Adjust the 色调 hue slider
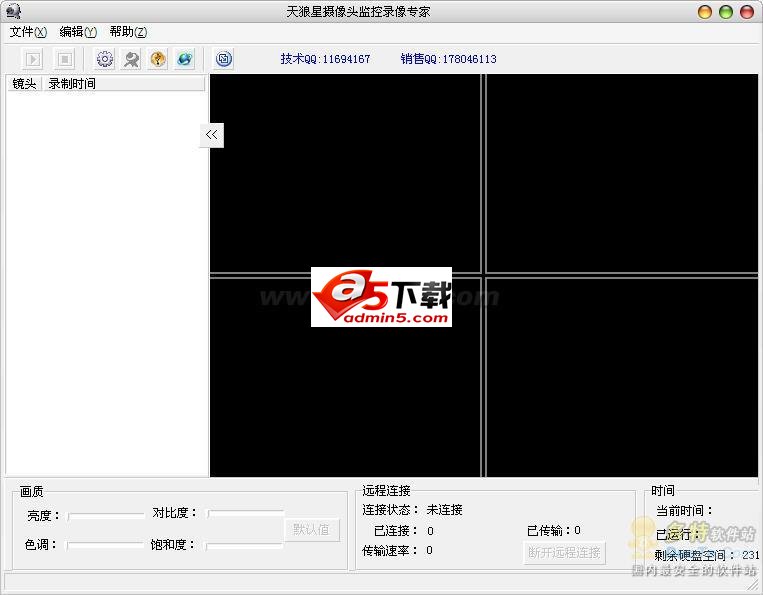Viewport: 763px width, 595px height. pyautogui.click(x=105, y=545)
